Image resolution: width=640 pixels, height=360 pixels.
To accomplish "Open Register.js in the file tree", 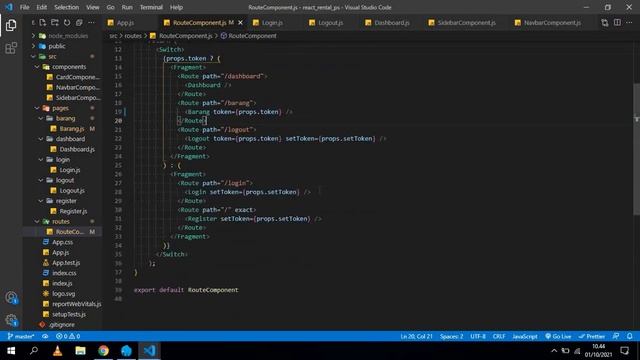I will click(73, 211).
